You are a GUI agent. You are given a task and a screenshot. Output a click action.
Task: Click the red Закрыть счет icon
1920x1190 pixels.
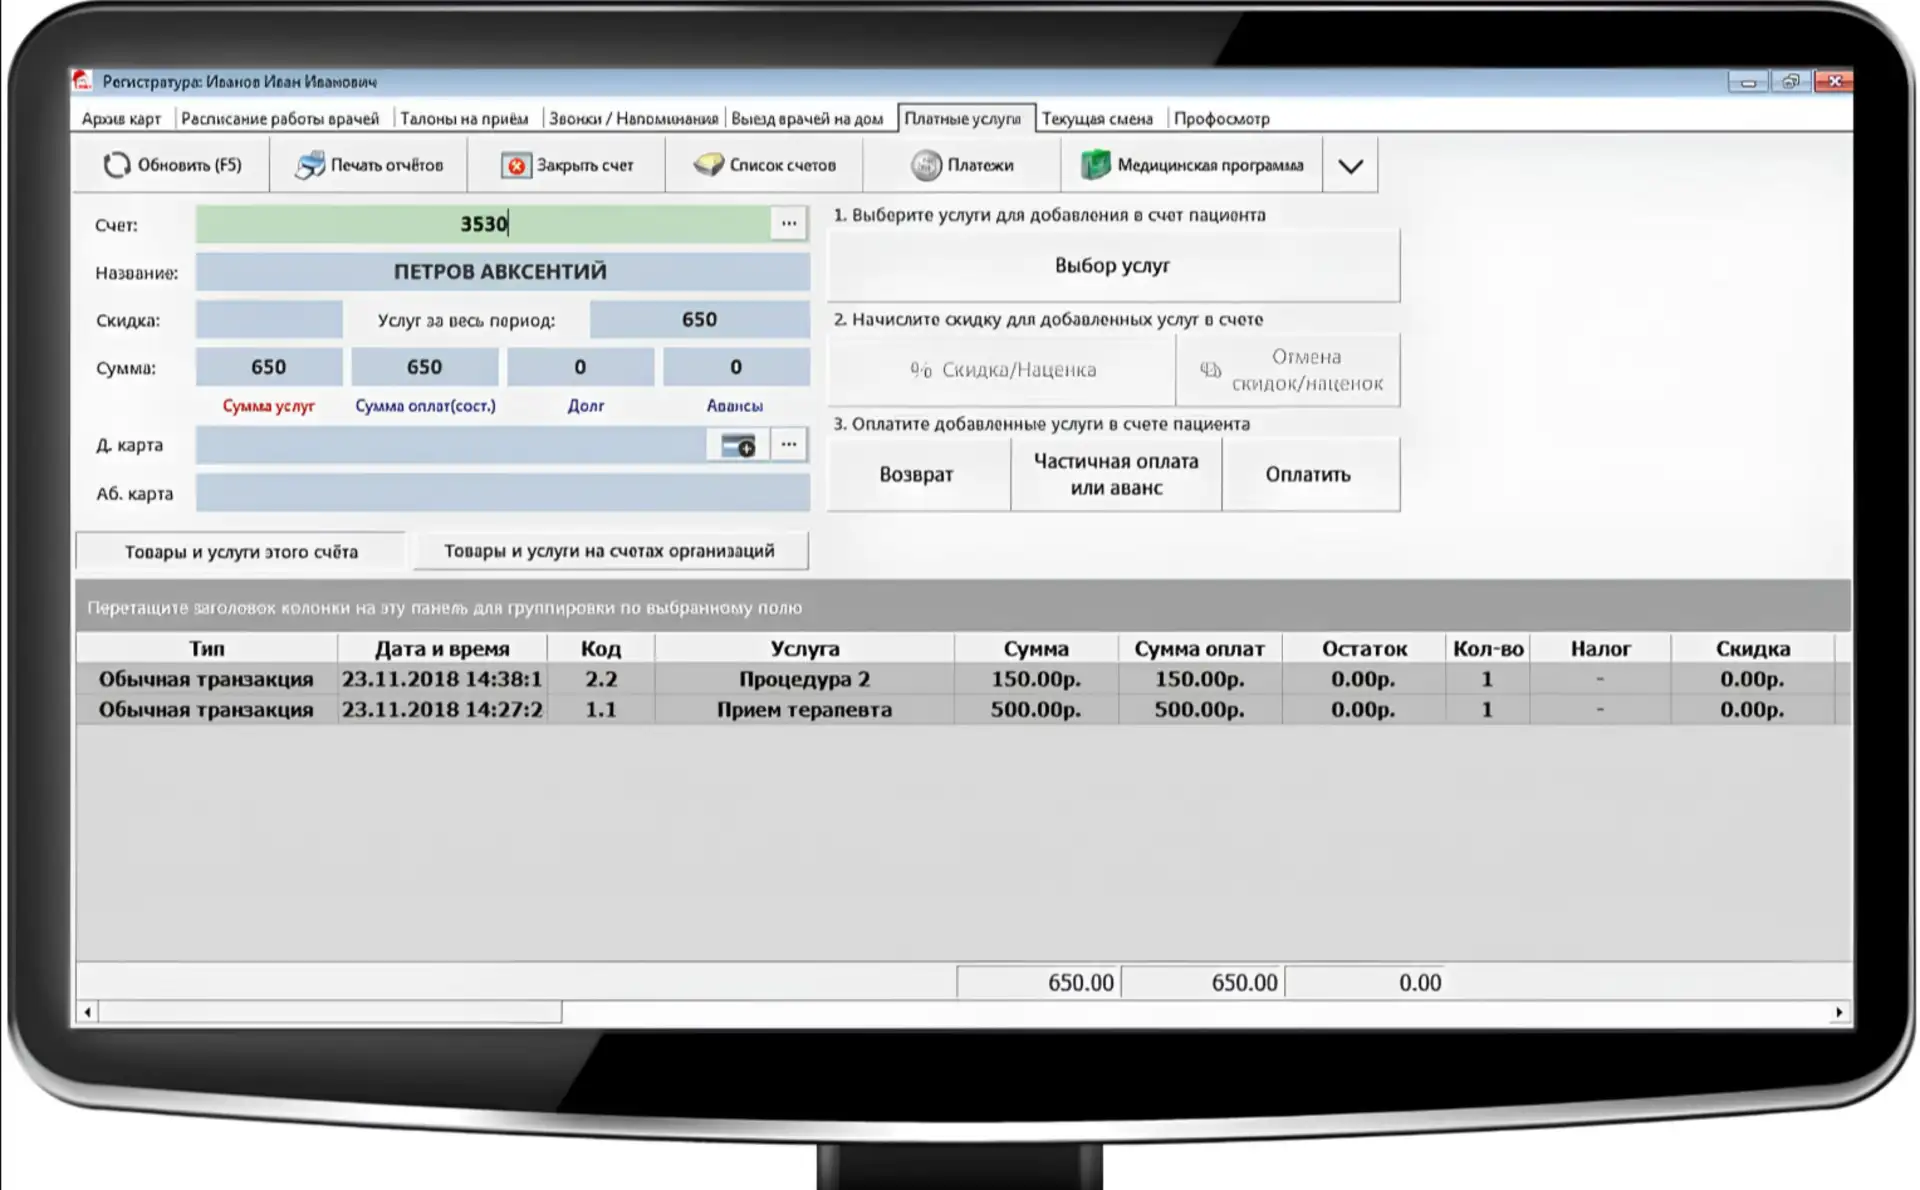[516, 166]
